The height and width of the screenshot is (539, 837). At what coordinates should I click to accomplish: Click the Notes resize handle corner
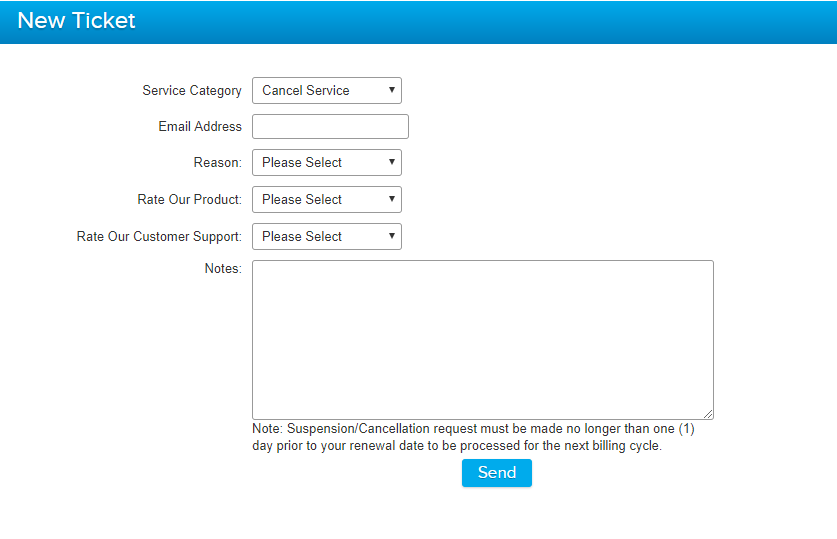[708, 413]
